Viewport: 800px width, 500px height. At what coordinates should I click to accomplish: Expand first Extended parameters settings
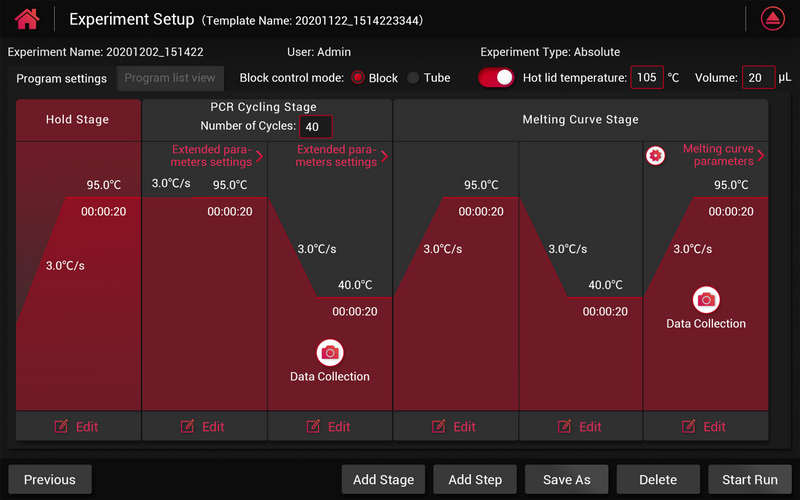(217, 156)
